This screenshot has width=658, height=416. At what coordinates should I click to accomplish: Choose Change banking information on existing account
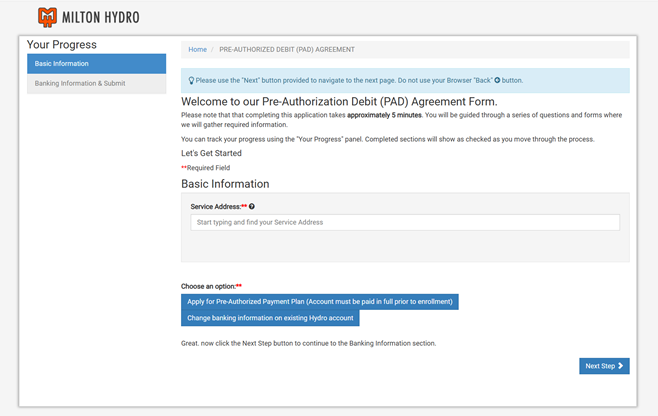(270, 318)
